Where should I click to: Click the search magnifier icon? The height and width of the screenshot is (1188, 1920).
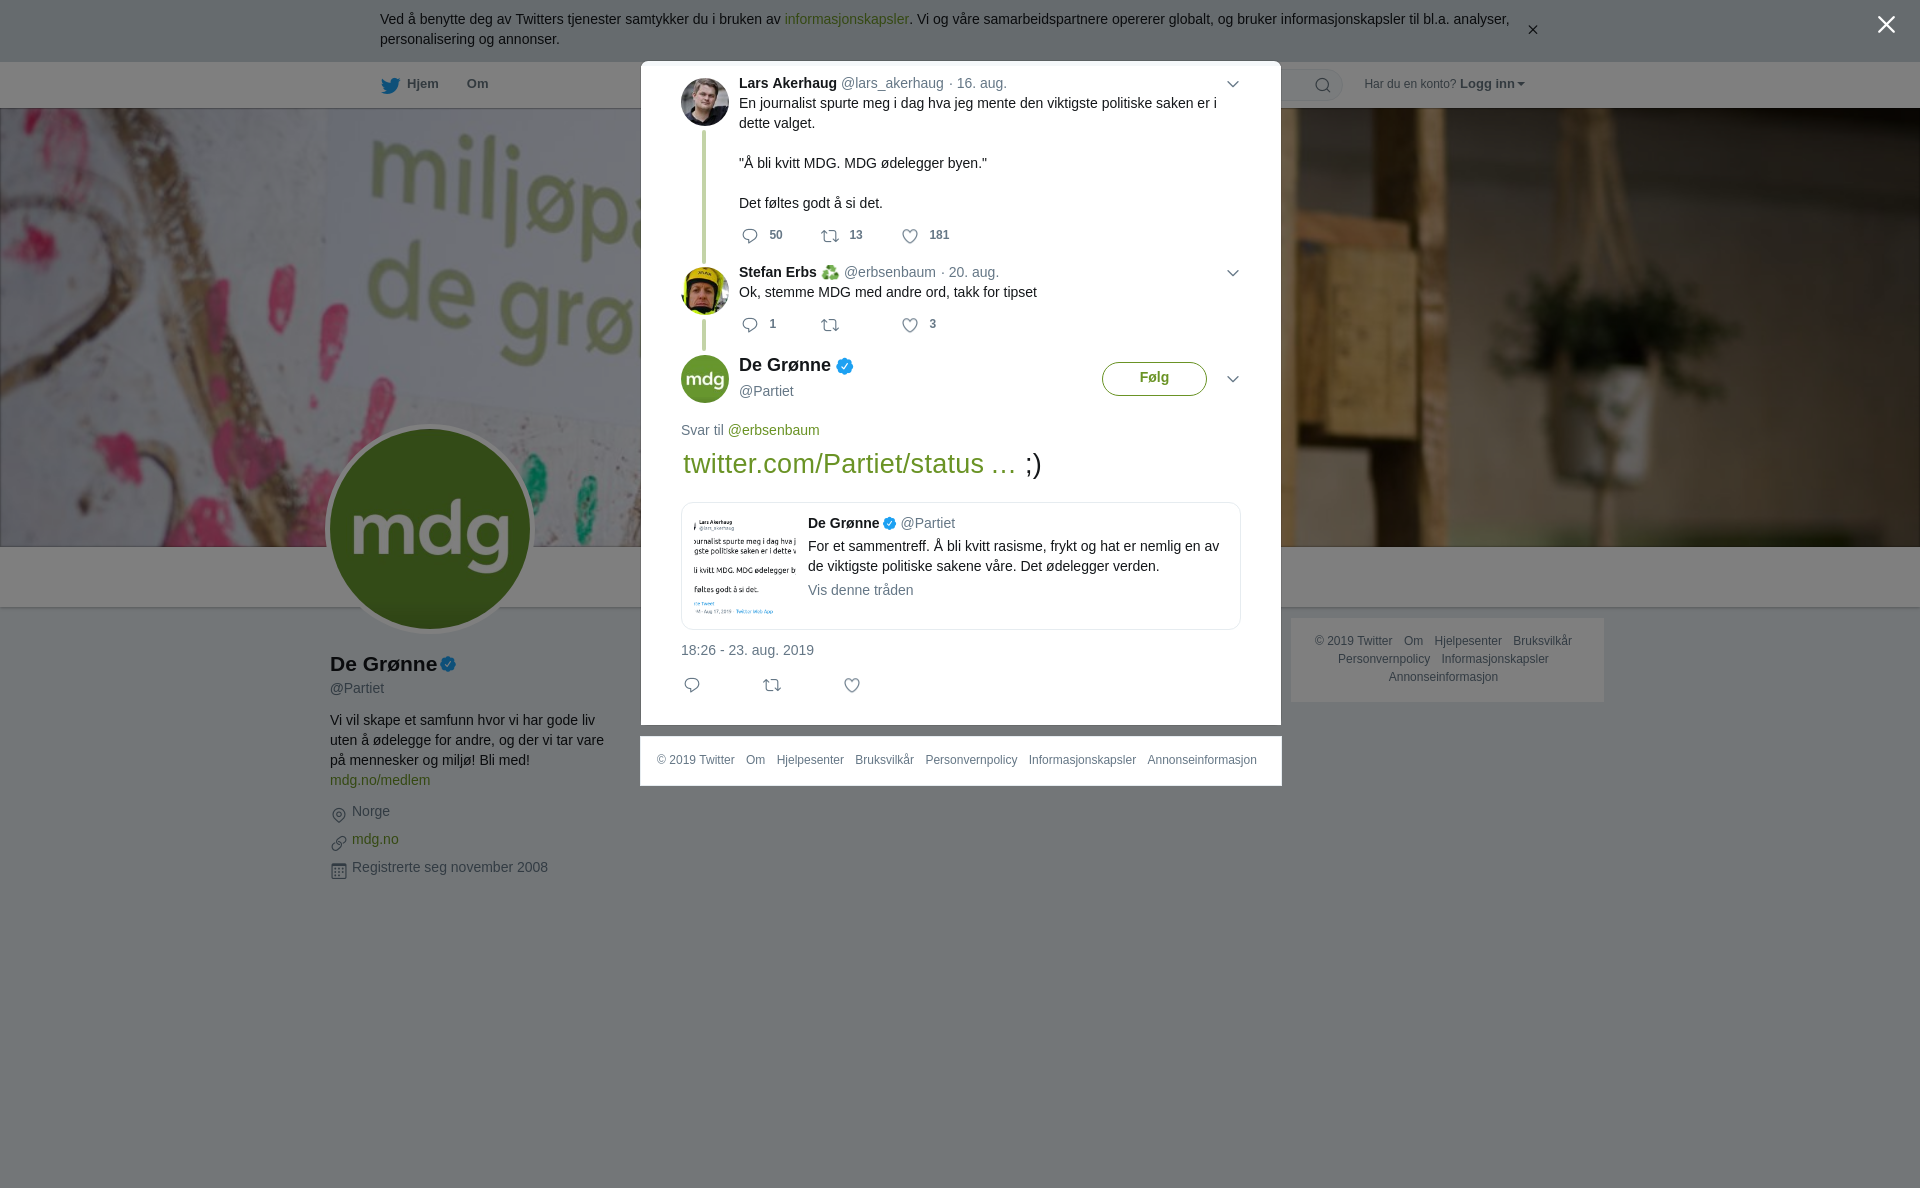1322,85
